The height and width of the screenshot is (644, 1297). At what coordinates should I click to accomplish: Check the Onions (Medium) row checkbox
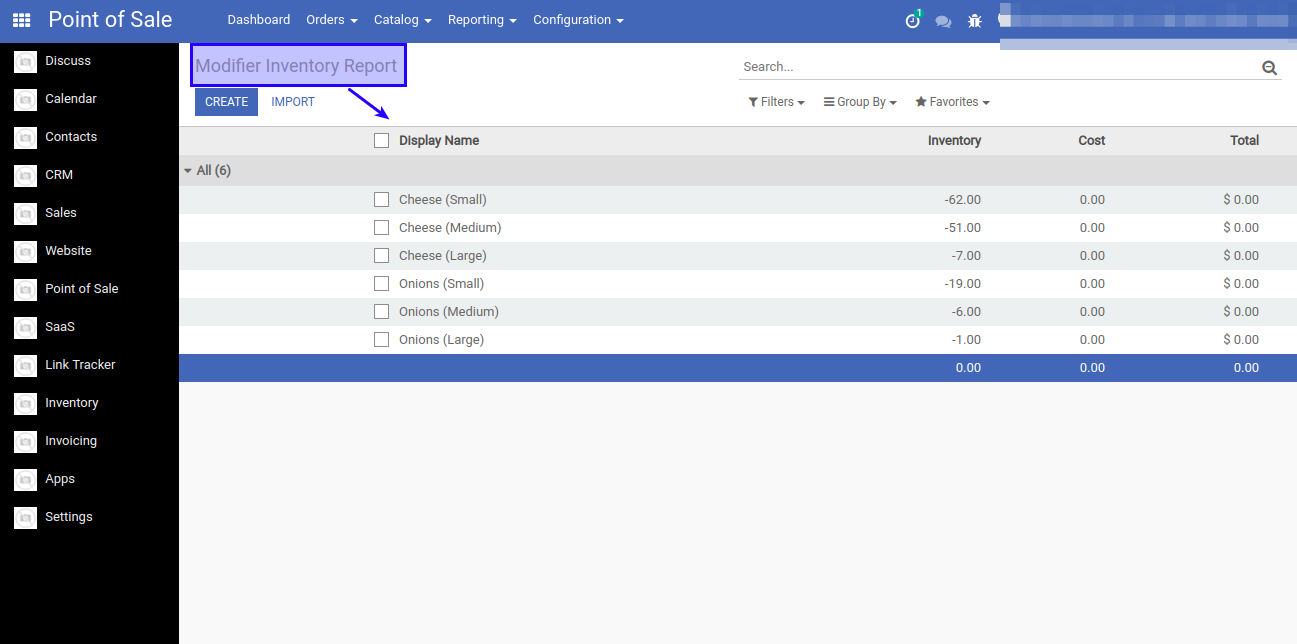[x=381, y=311]
